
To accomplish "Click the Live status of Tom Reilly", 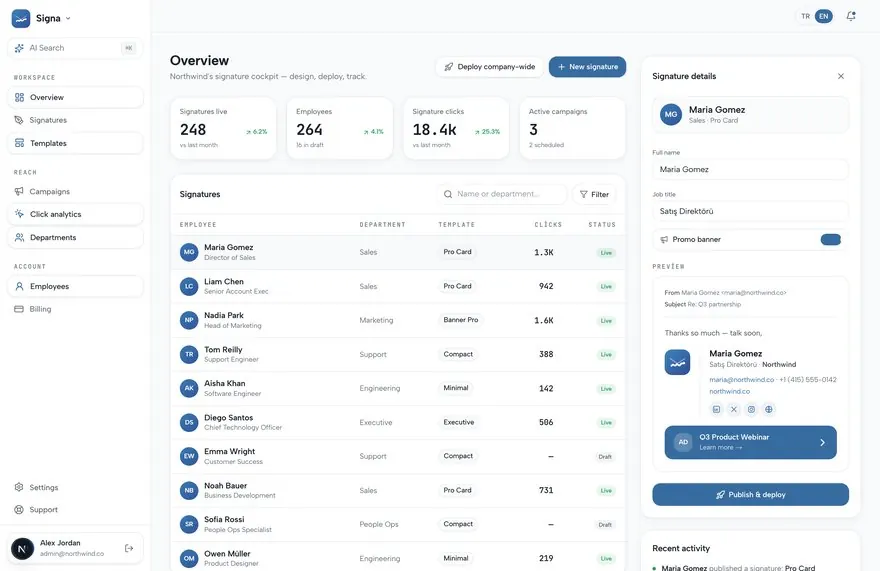I will (x=606, y=354).
